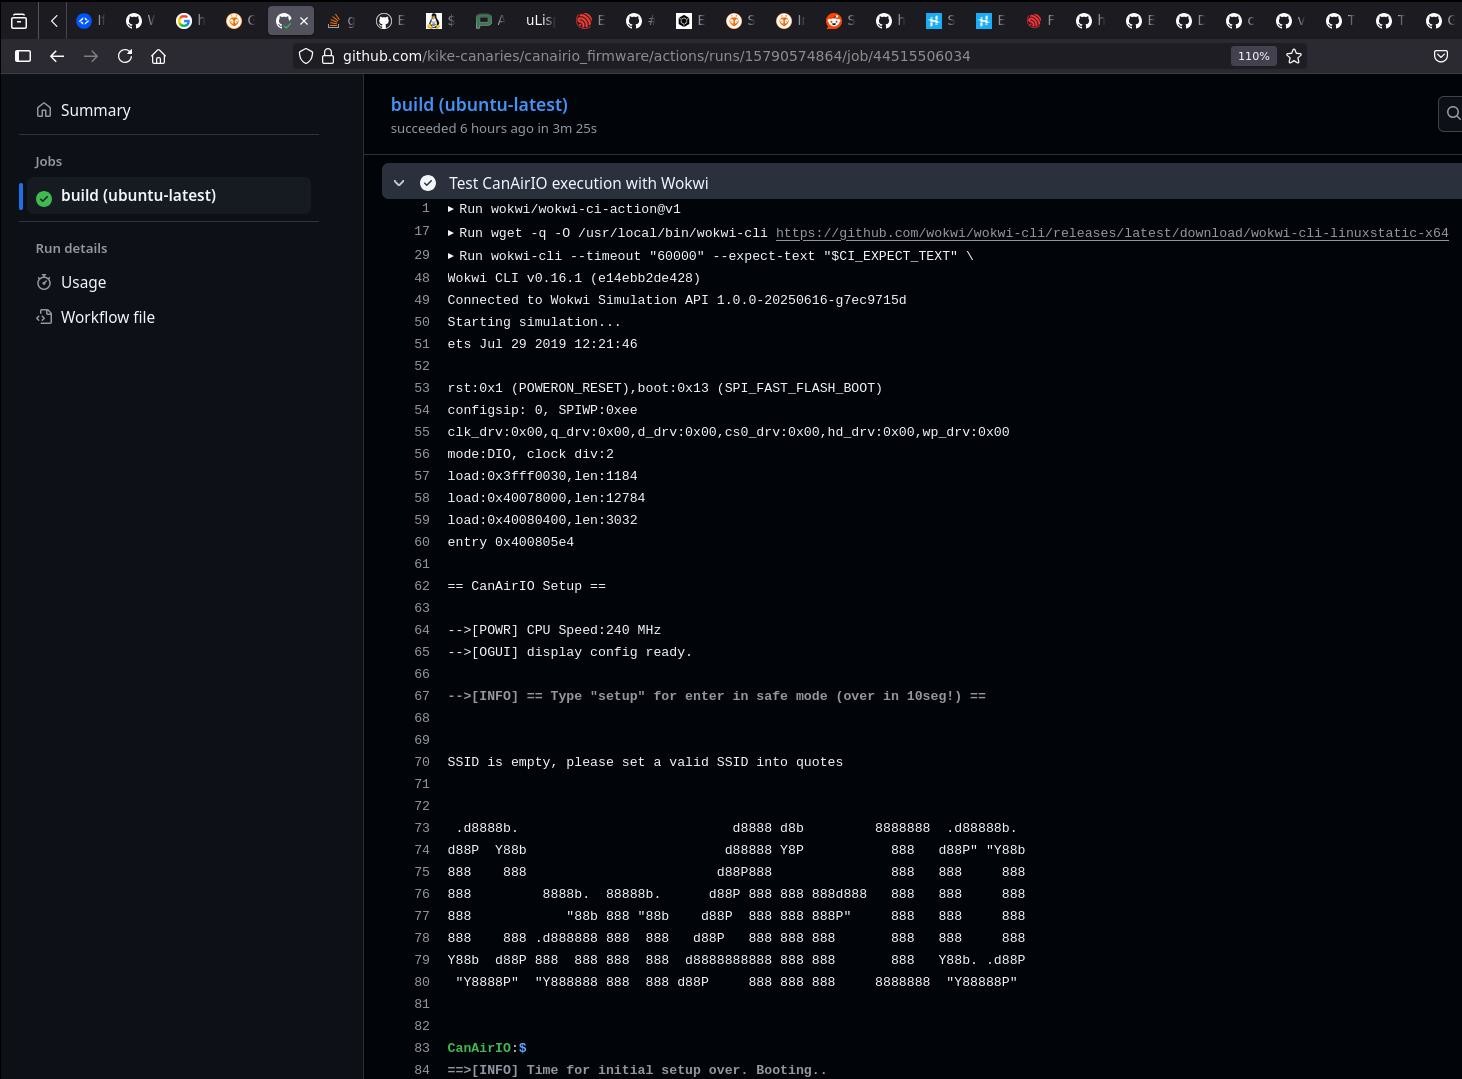Click the site security padlock icon
This screenshot has width=1462, height=1079.
coord(327,56)
